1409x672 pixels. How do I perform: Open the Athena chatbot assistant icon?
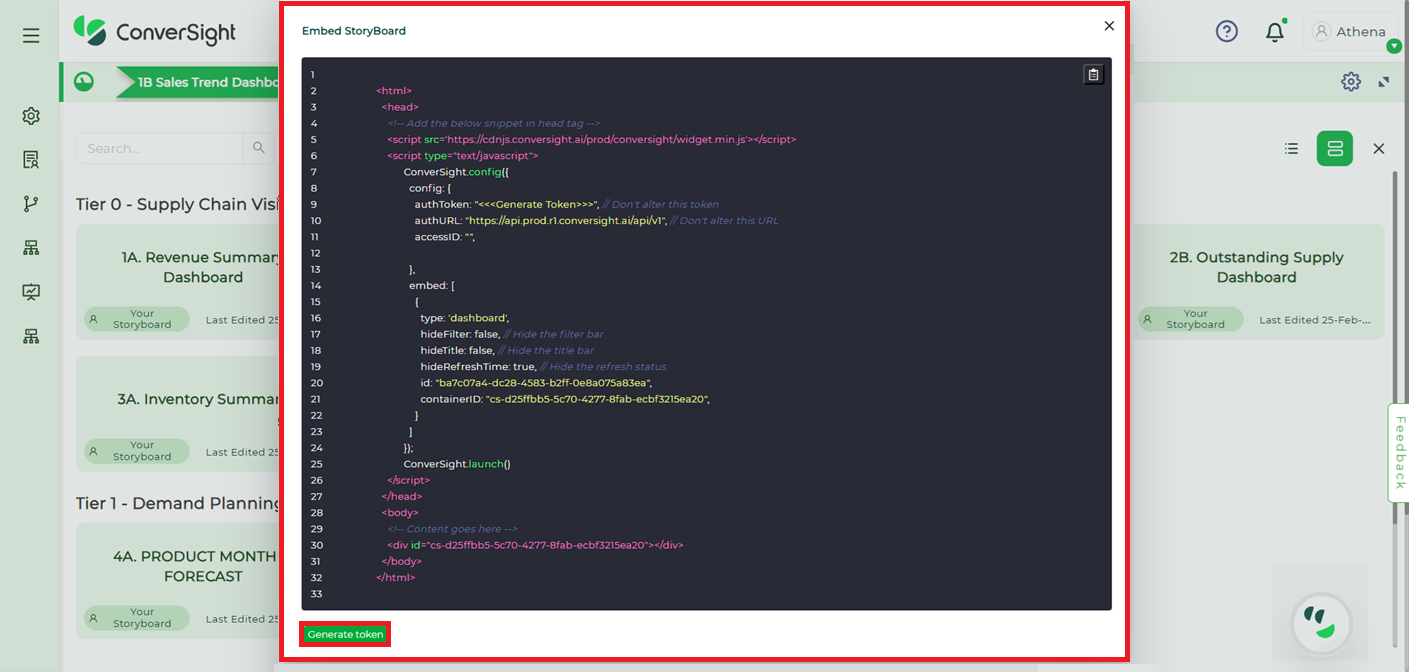[x=1322, y=622]
